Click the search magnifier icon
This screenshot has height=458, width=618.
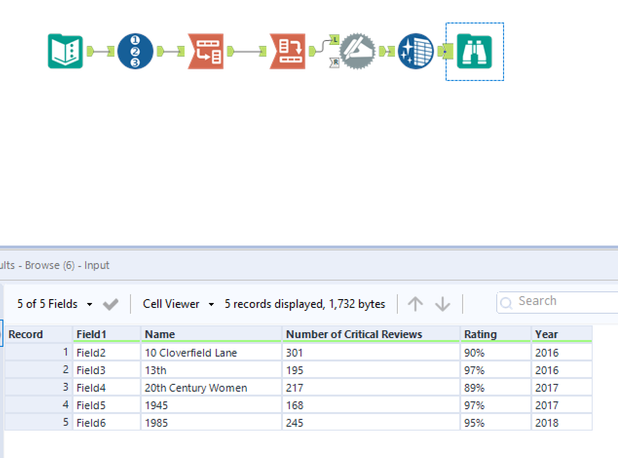[x=506, y=303]
